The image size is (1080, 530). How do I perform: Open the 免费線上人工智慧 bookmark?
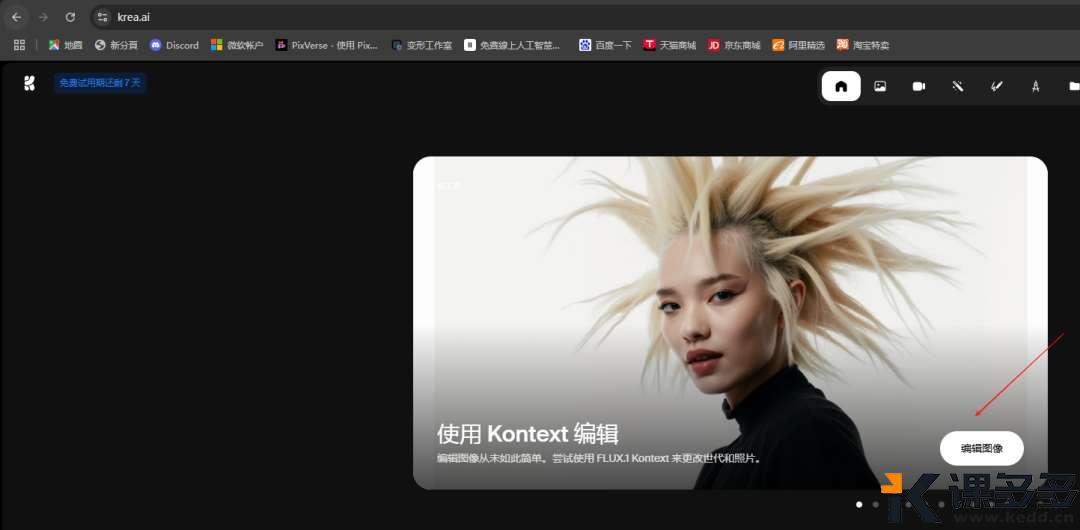tap(512, 45)
